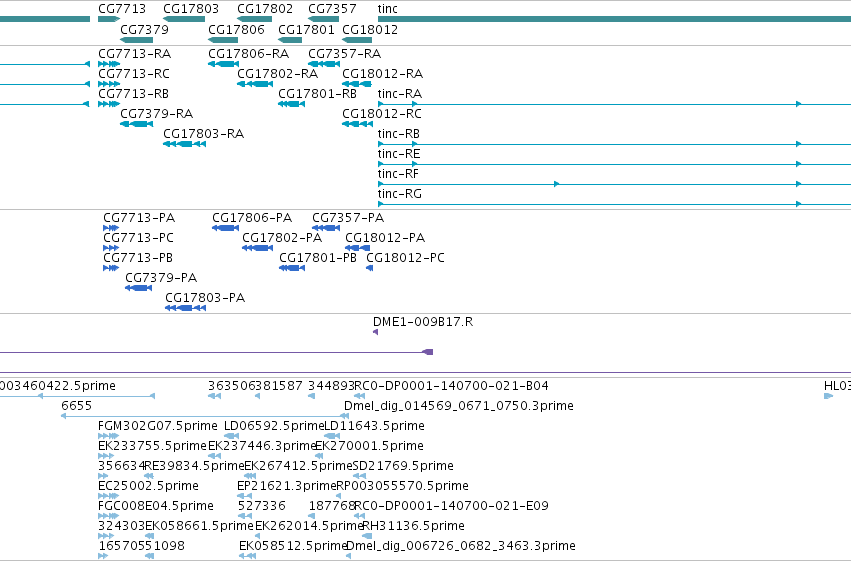Click protein CG7713-PB
Image resolution: width=851 pixels, height=561 pixels.
(138, 258)
